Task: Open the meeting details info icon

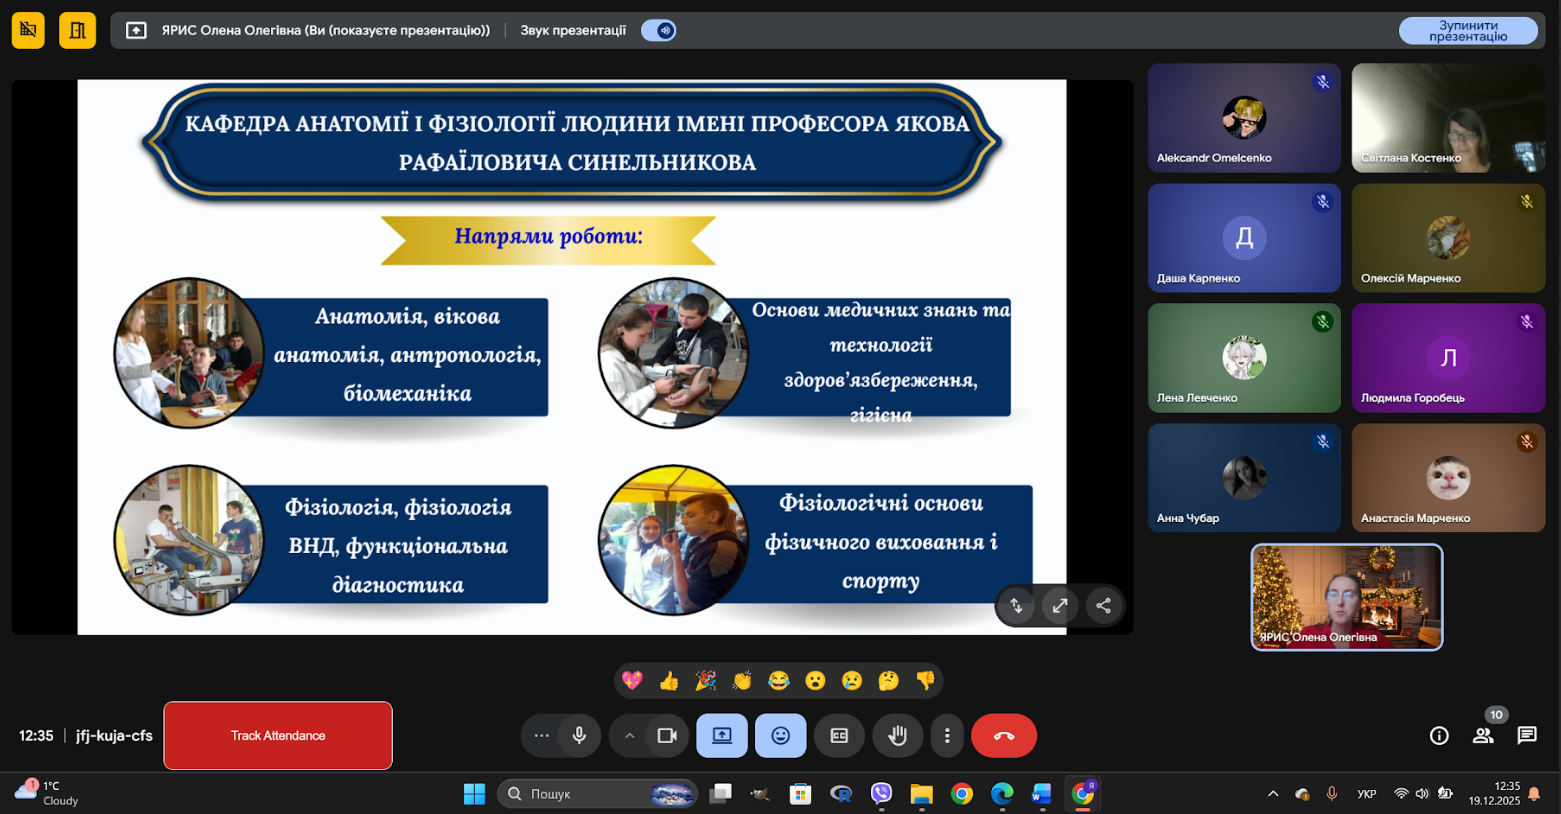Action: [x=1439, y=736]
